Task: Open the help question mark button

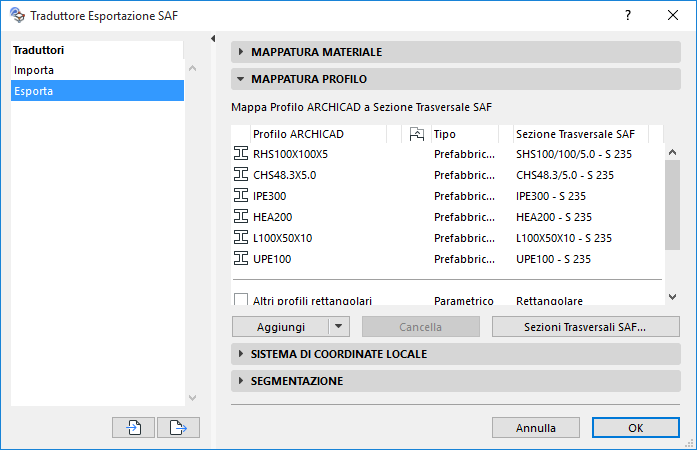Action: [x=628, y=16]
